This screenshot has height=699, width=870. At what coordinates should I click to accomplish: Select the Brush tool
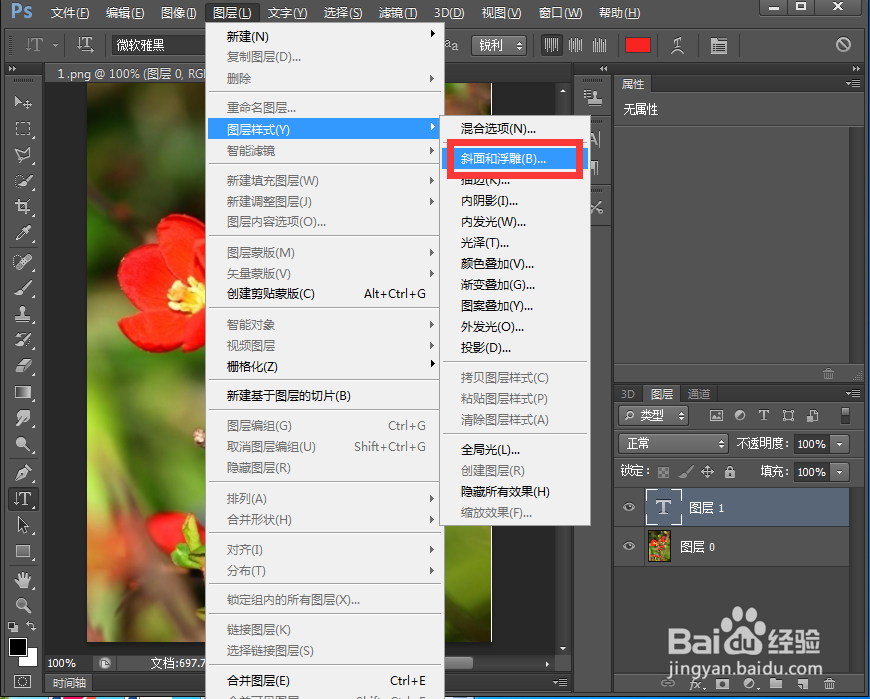[x=23, y=288]
